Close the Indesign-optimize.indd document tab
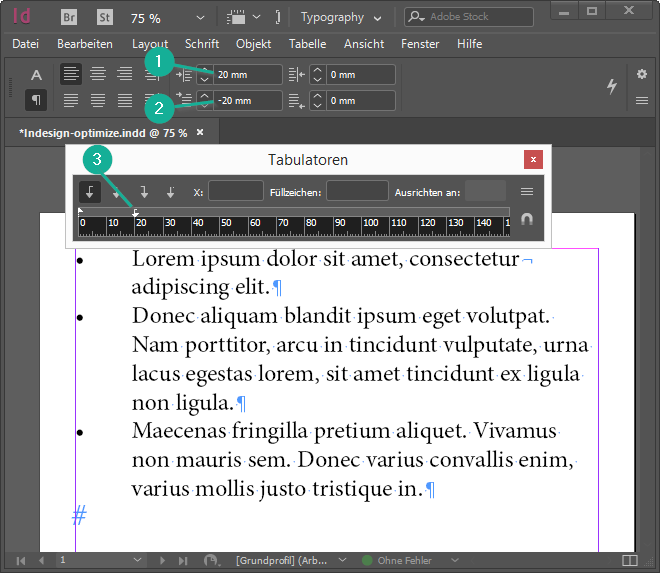The height and width of the screenshot is (573, 660). [200, 132]
